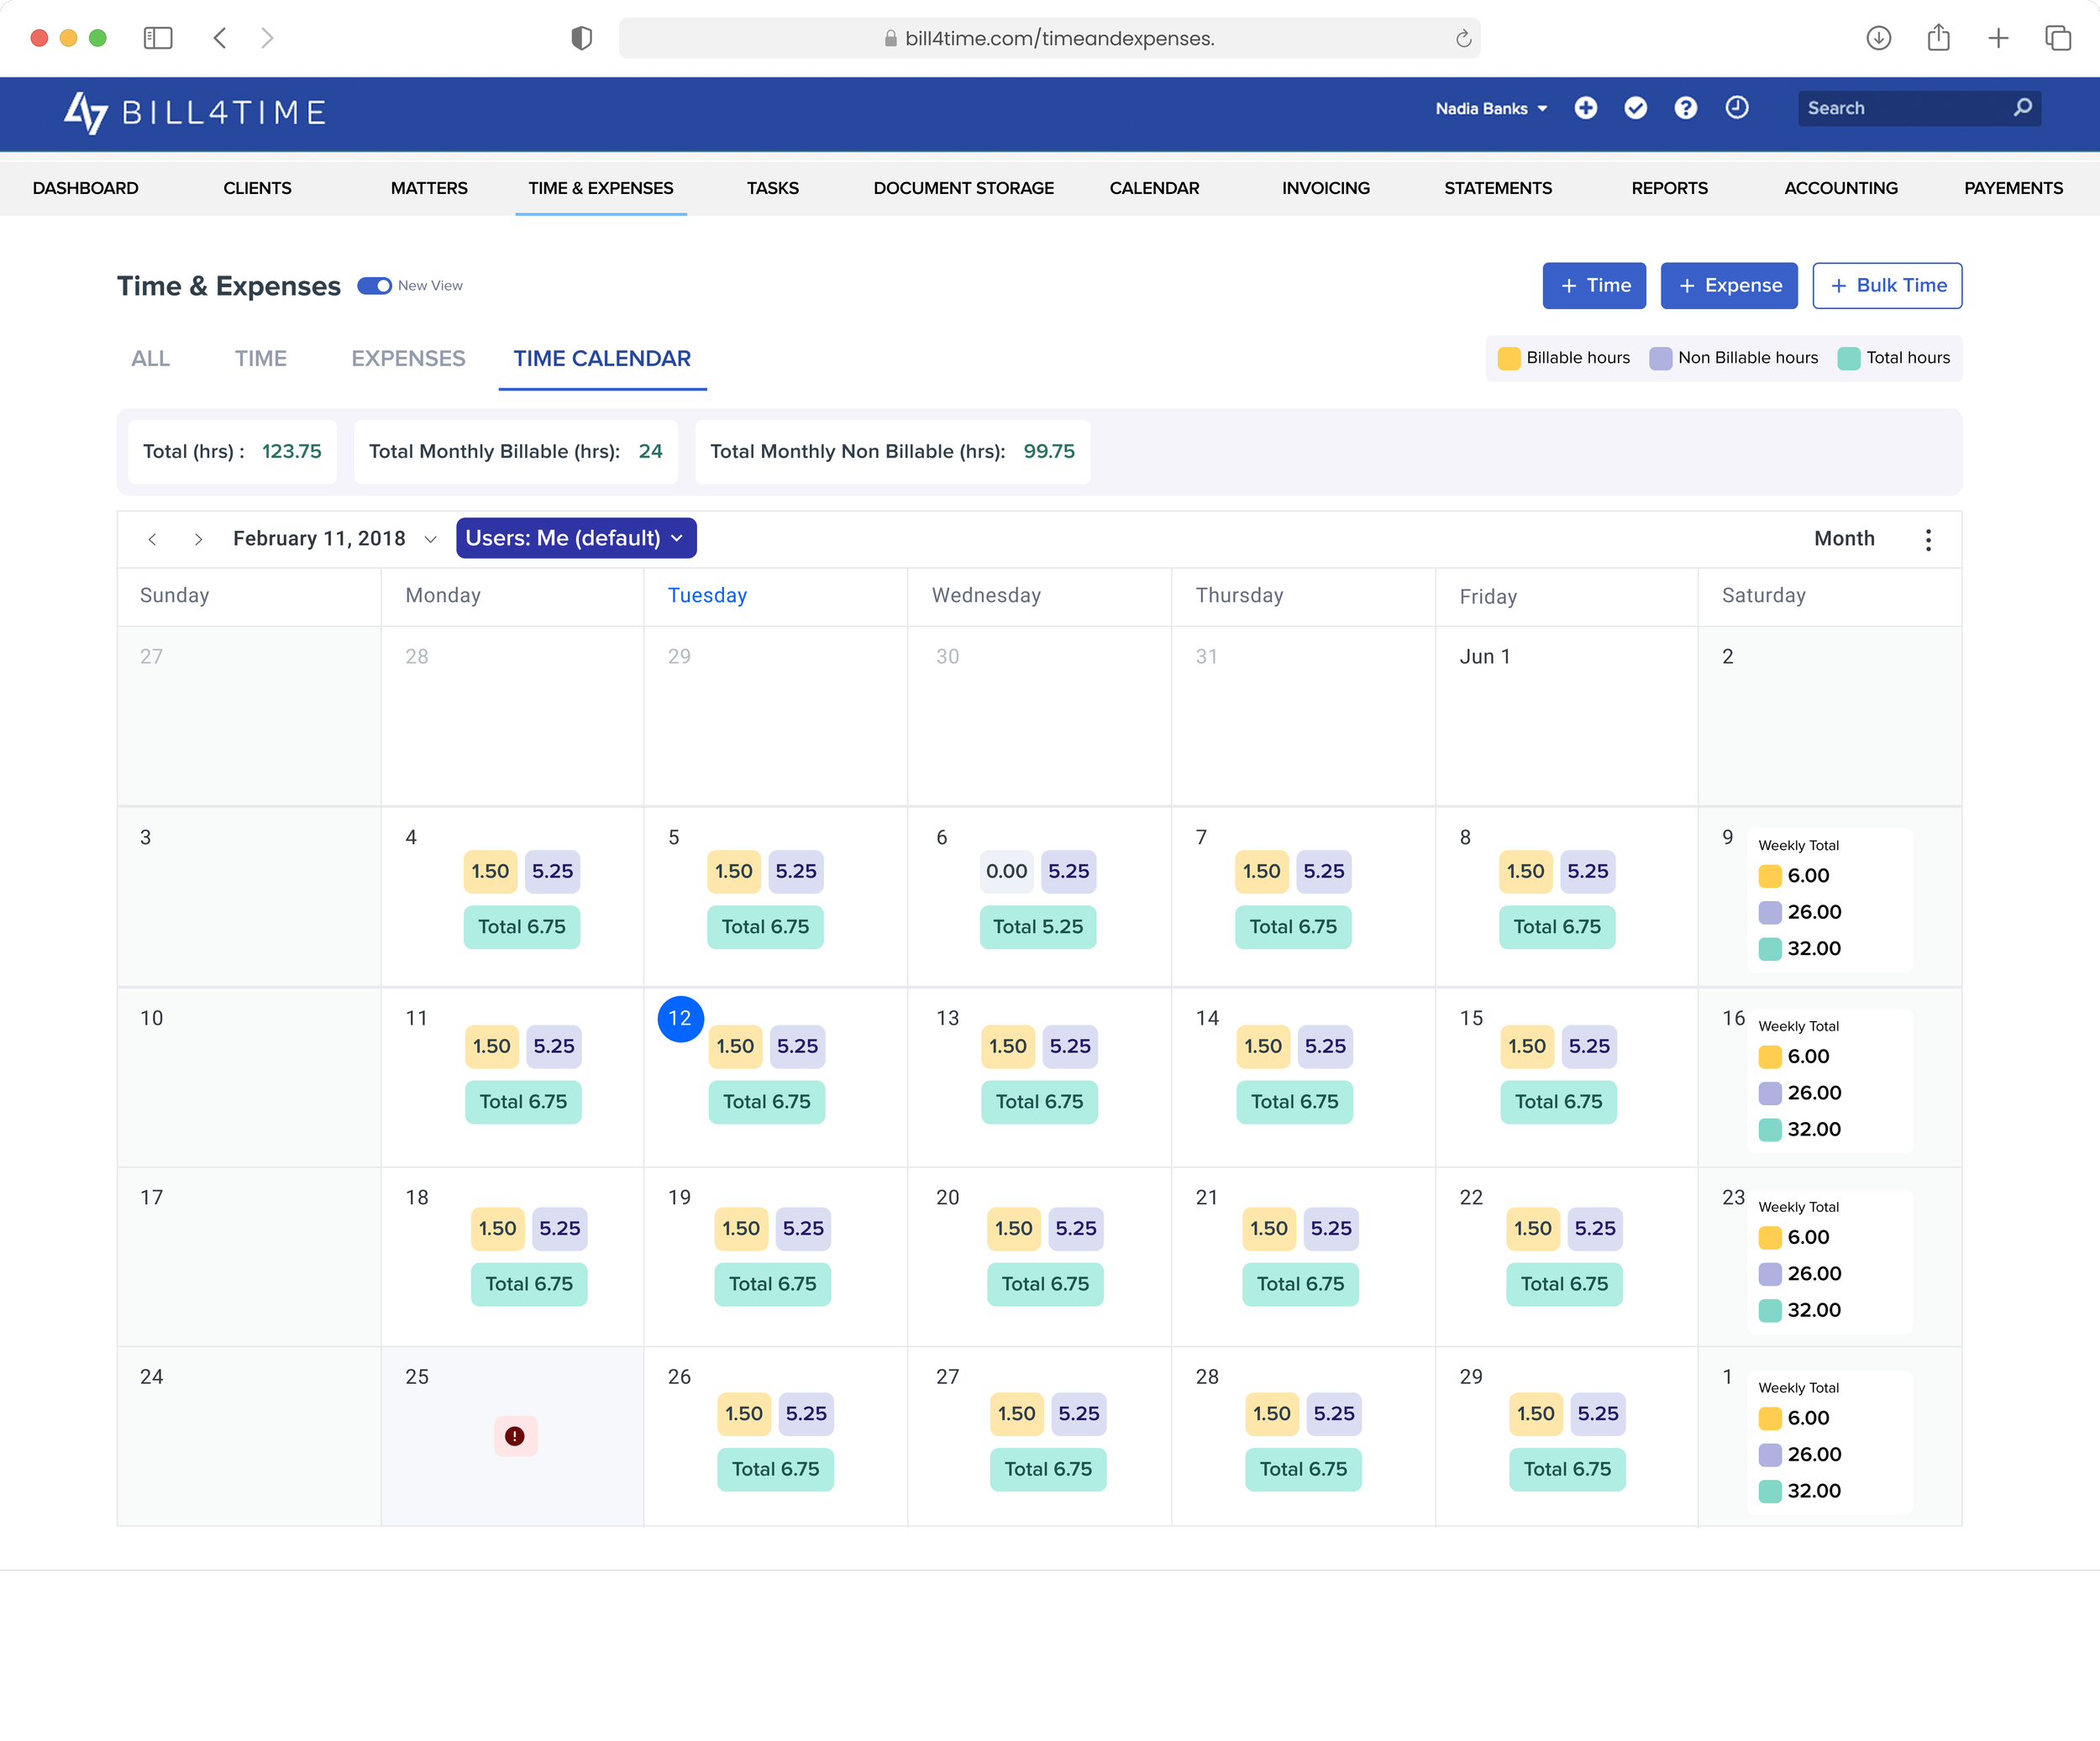
Task: Open the INVOICING menu item
Action: [1326, 188]
